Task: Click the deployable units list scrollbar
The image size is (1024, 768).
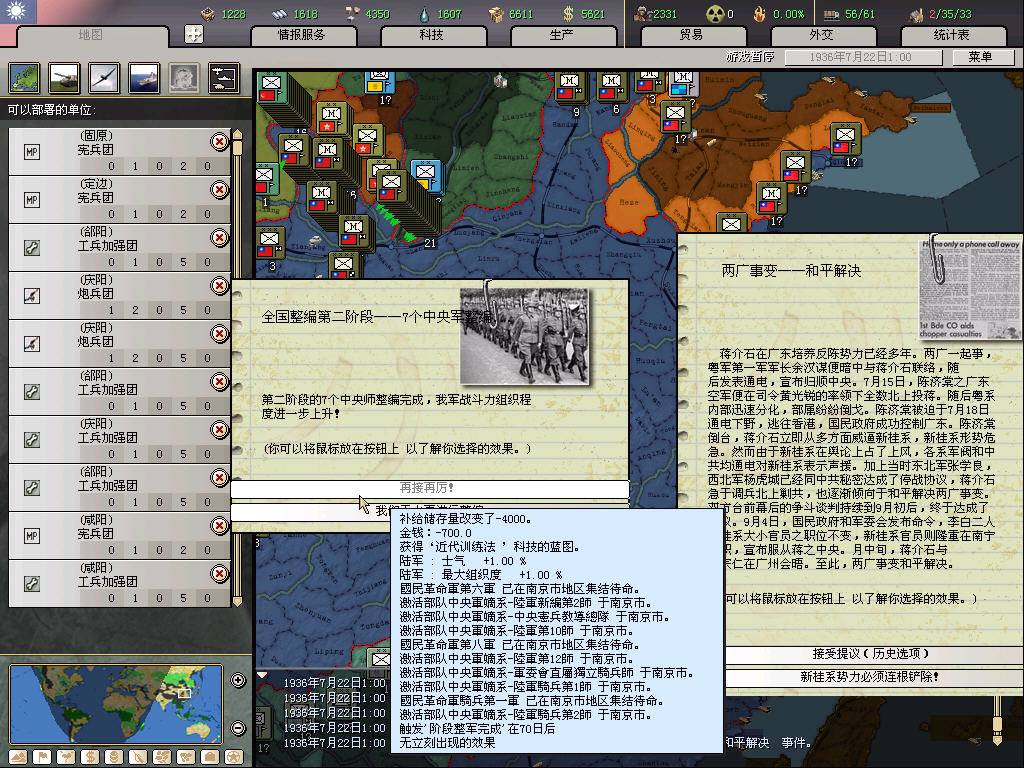Action: point(238,370)
